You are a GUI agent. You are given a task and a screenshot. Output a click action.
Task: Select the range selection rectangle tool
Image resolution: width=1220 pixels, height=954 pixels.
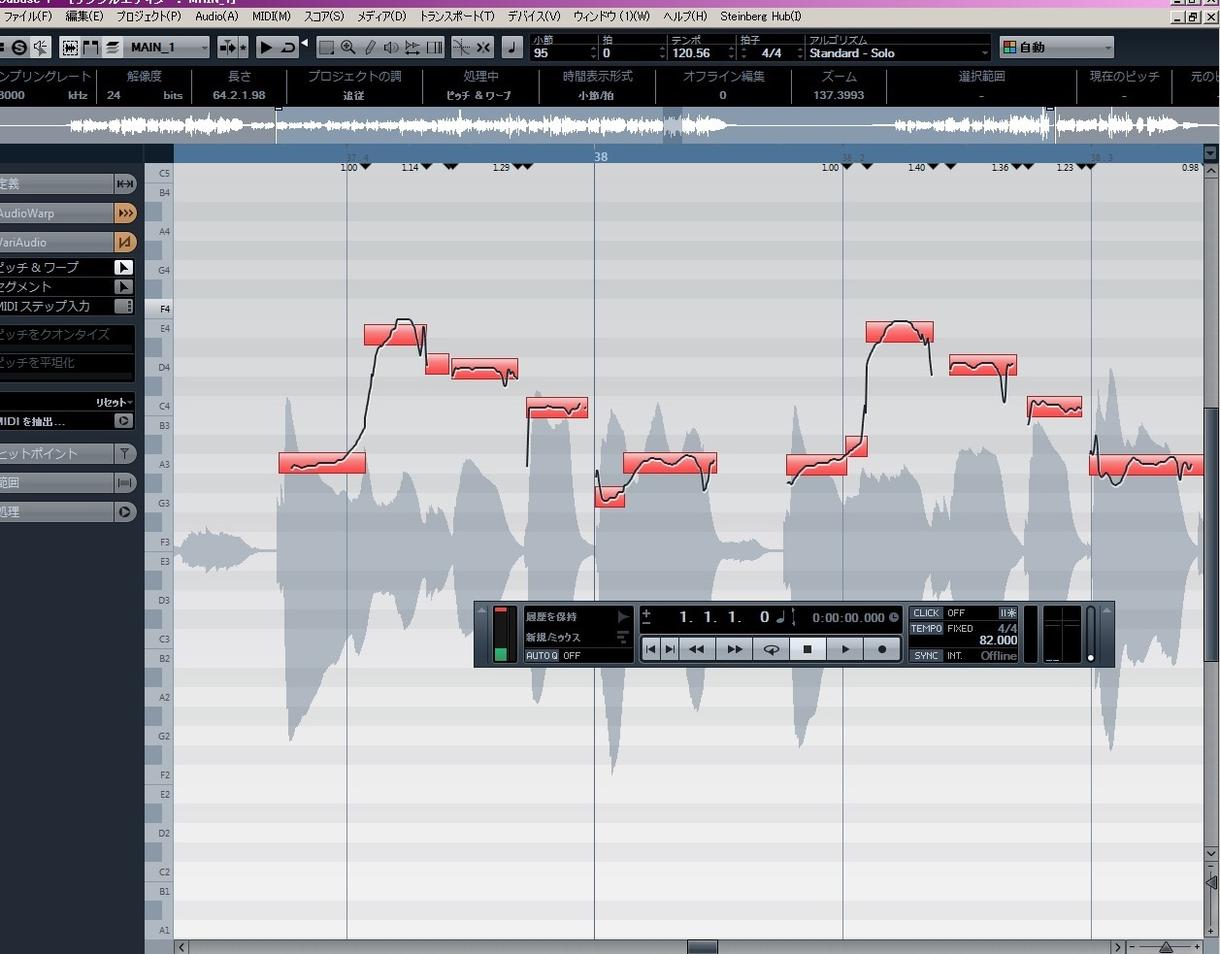coord(326,47)
